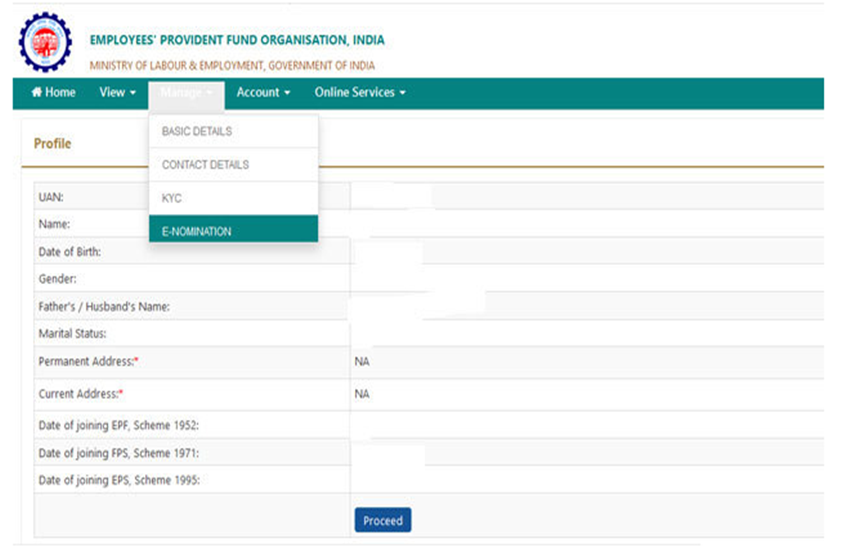Collapse the open Manage dropdown
850x550 pixels.
point(186,93)
